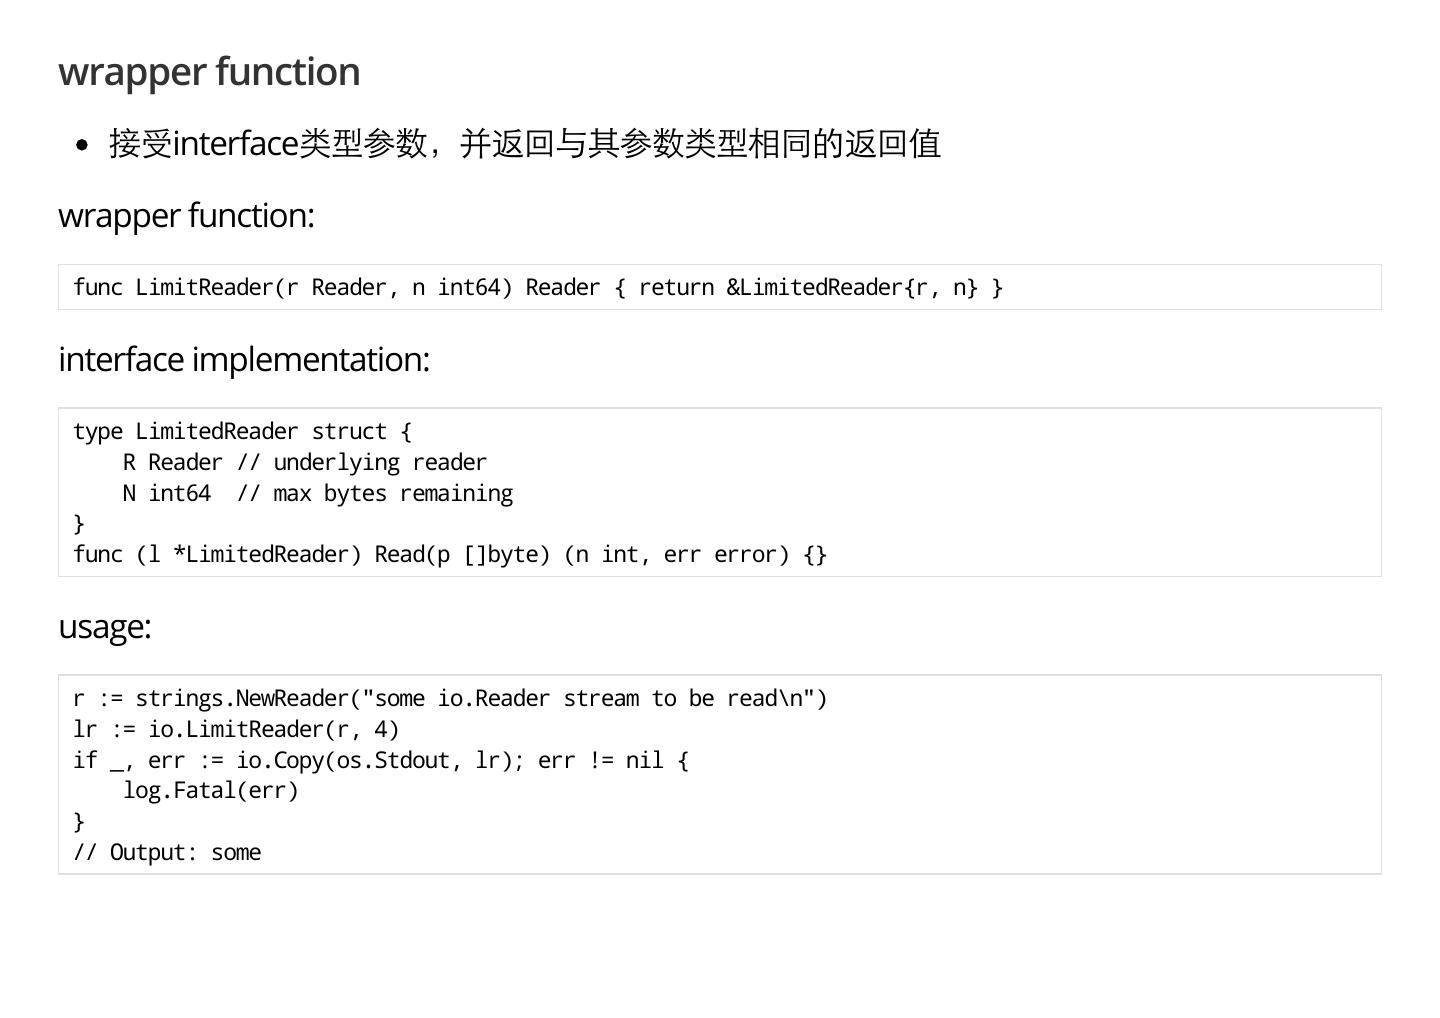Click the "type LimitedReader struct {" line

pyautogui.click(x=242, y=432)
